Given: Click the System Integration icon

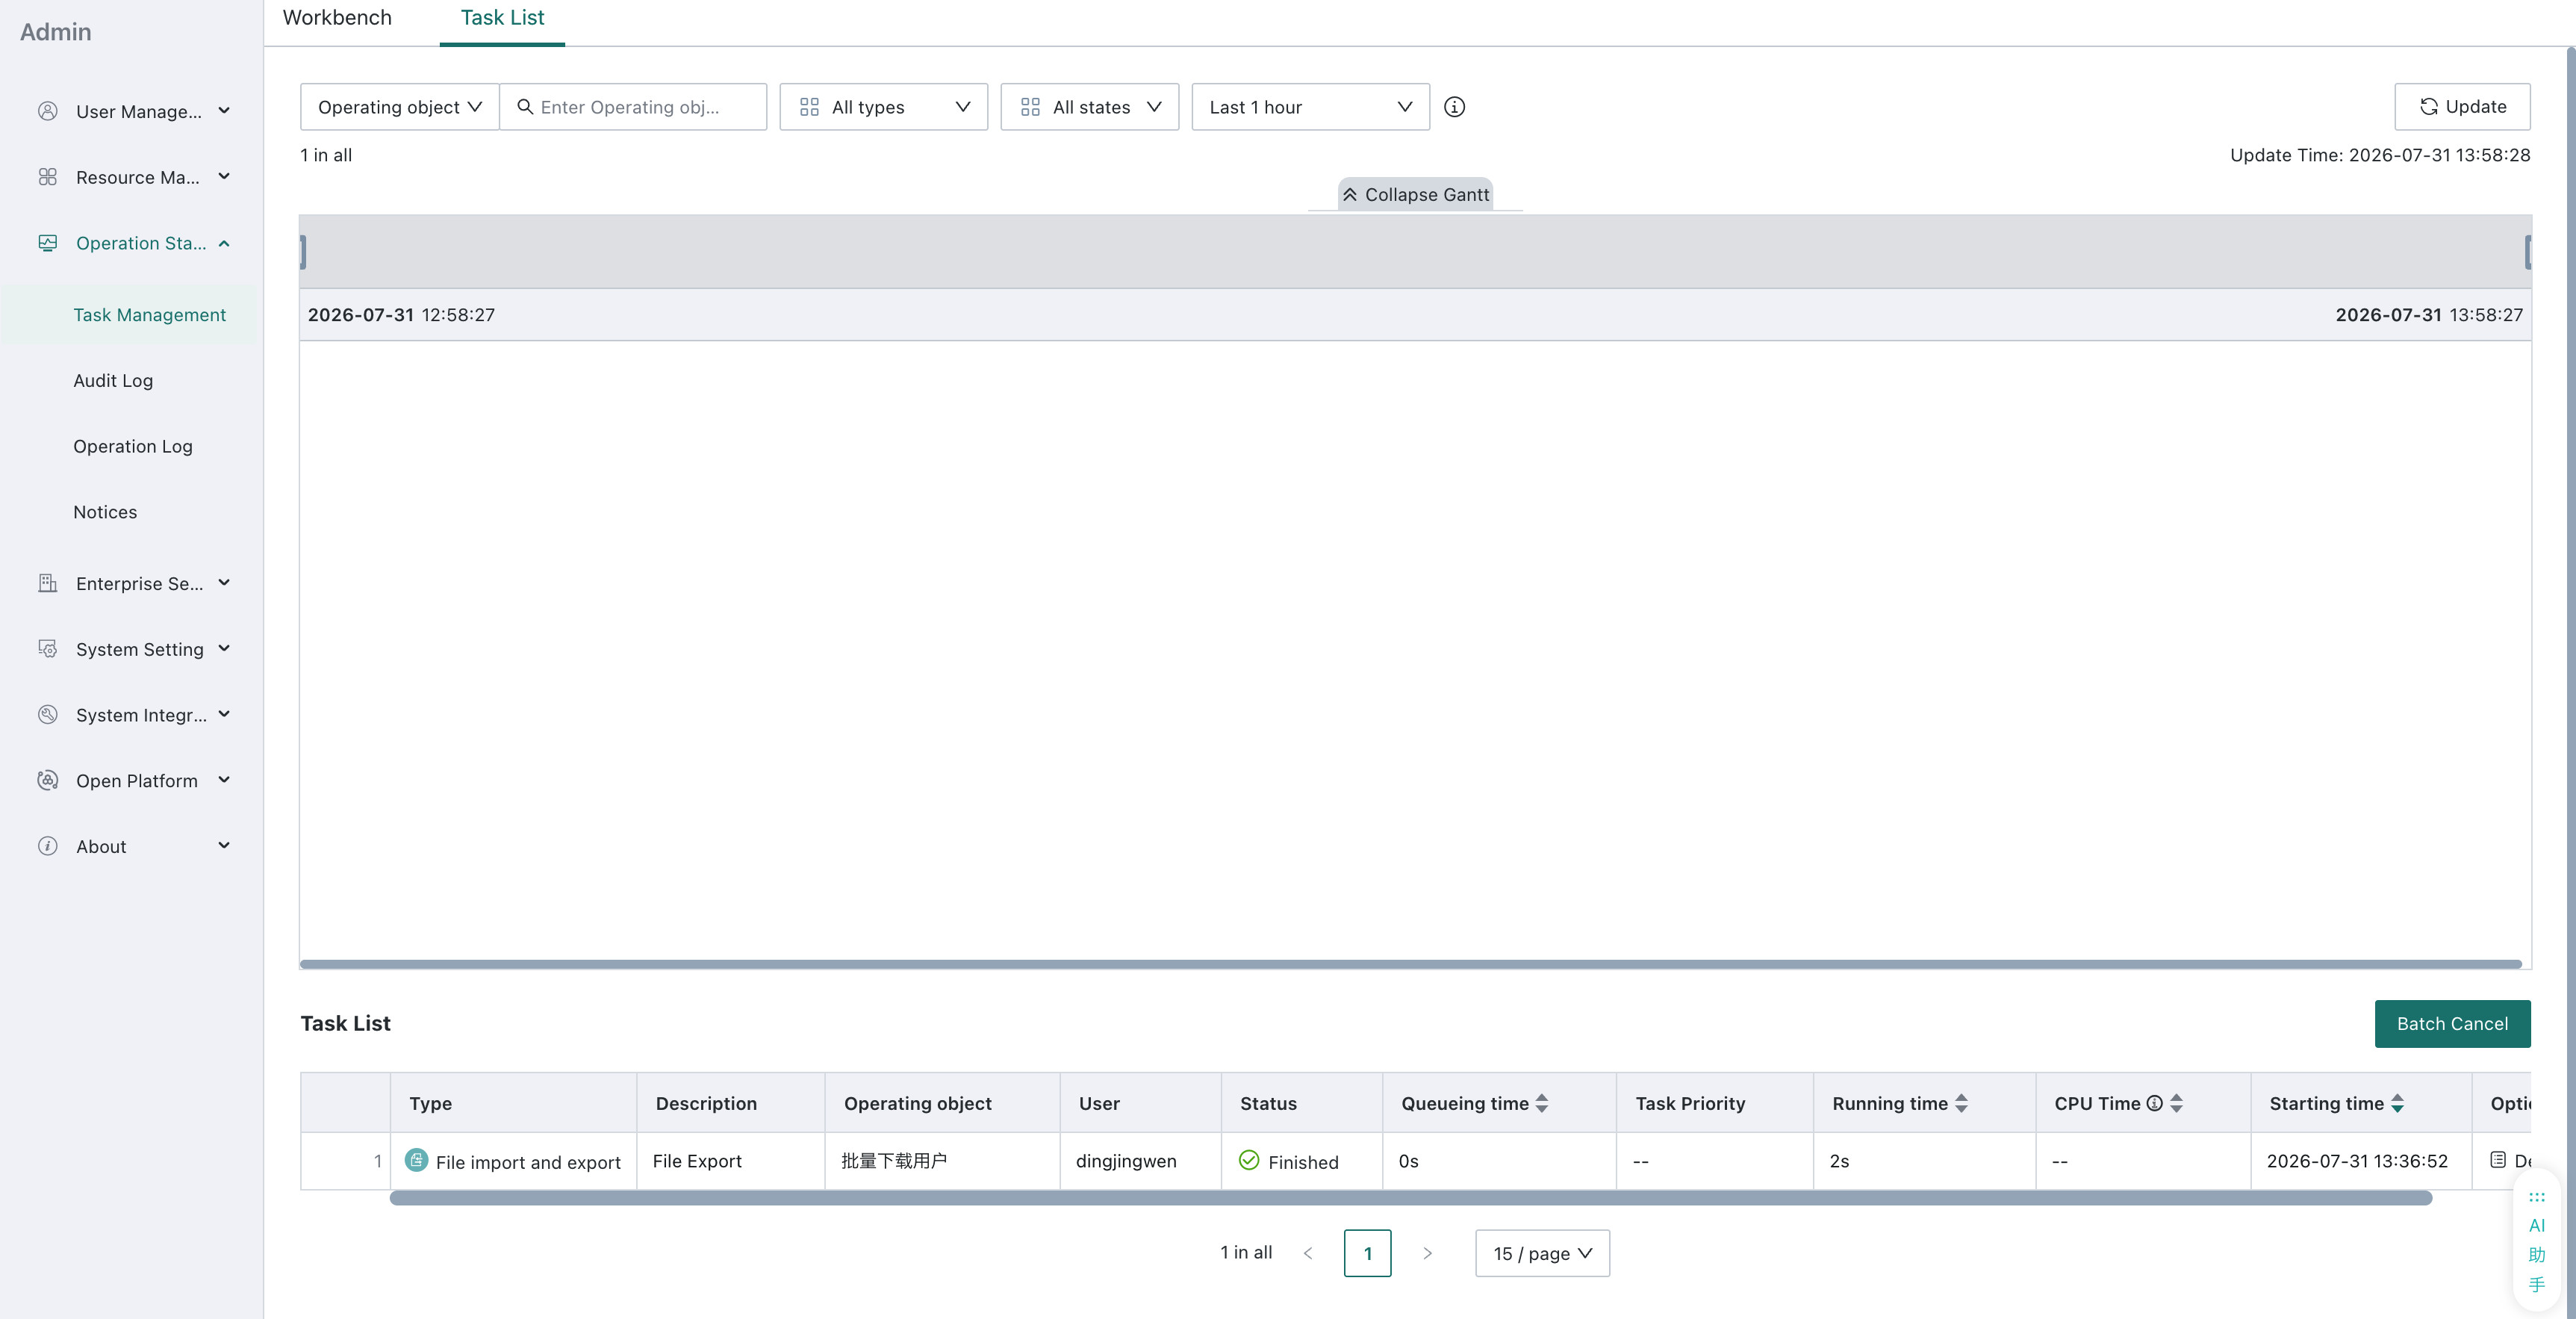Looking at the screenshot, I should click(47, 715).
